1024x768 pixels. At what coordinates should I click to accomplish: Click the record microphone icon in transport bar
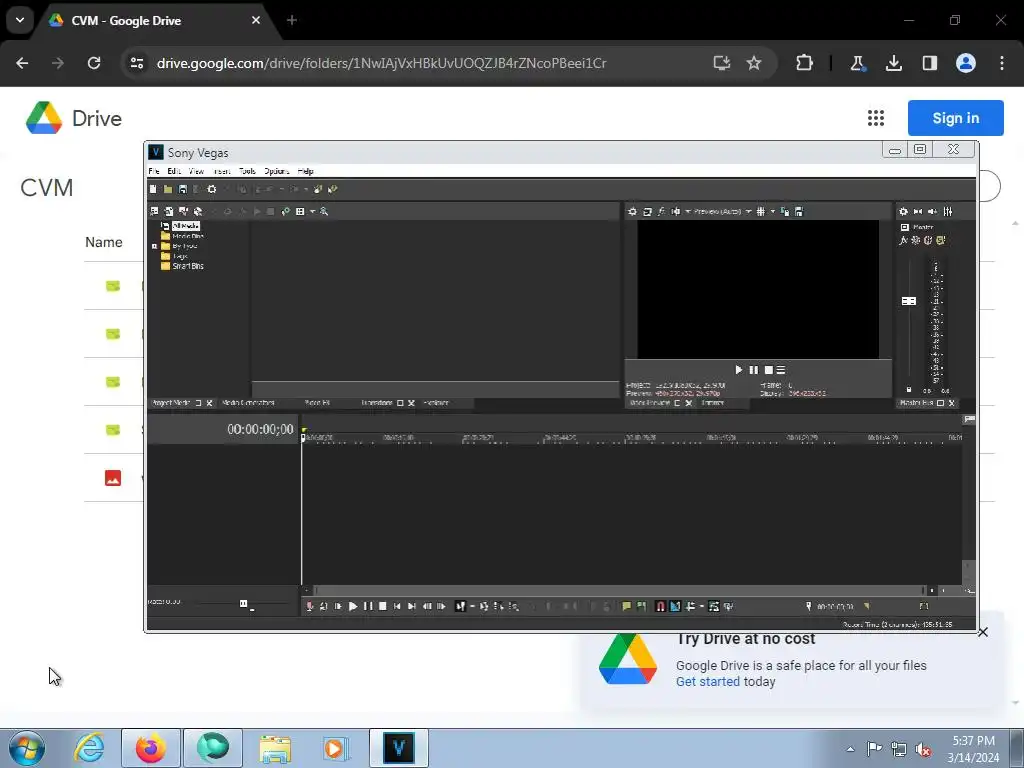click(x=310, y=607)
